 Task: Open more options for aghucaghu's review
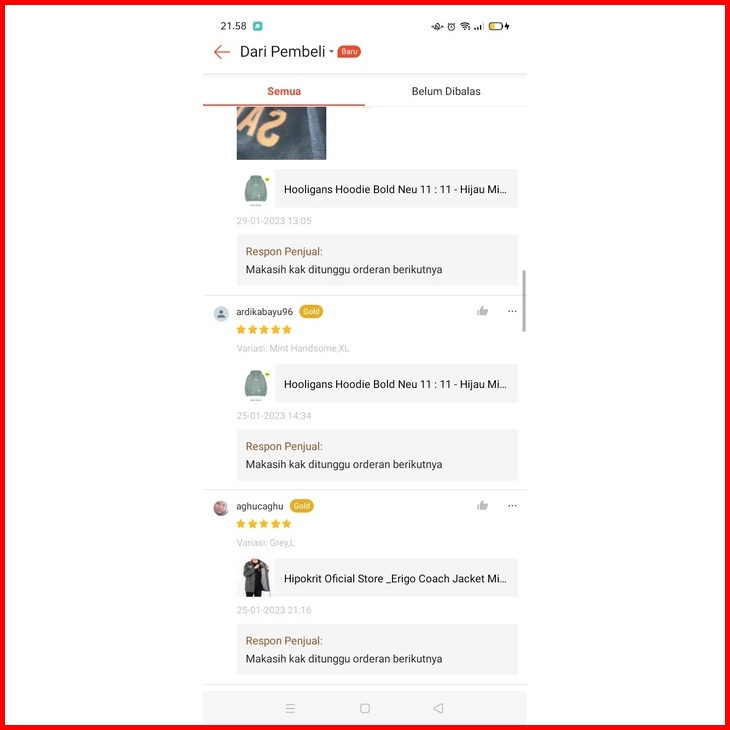[512, 506]
